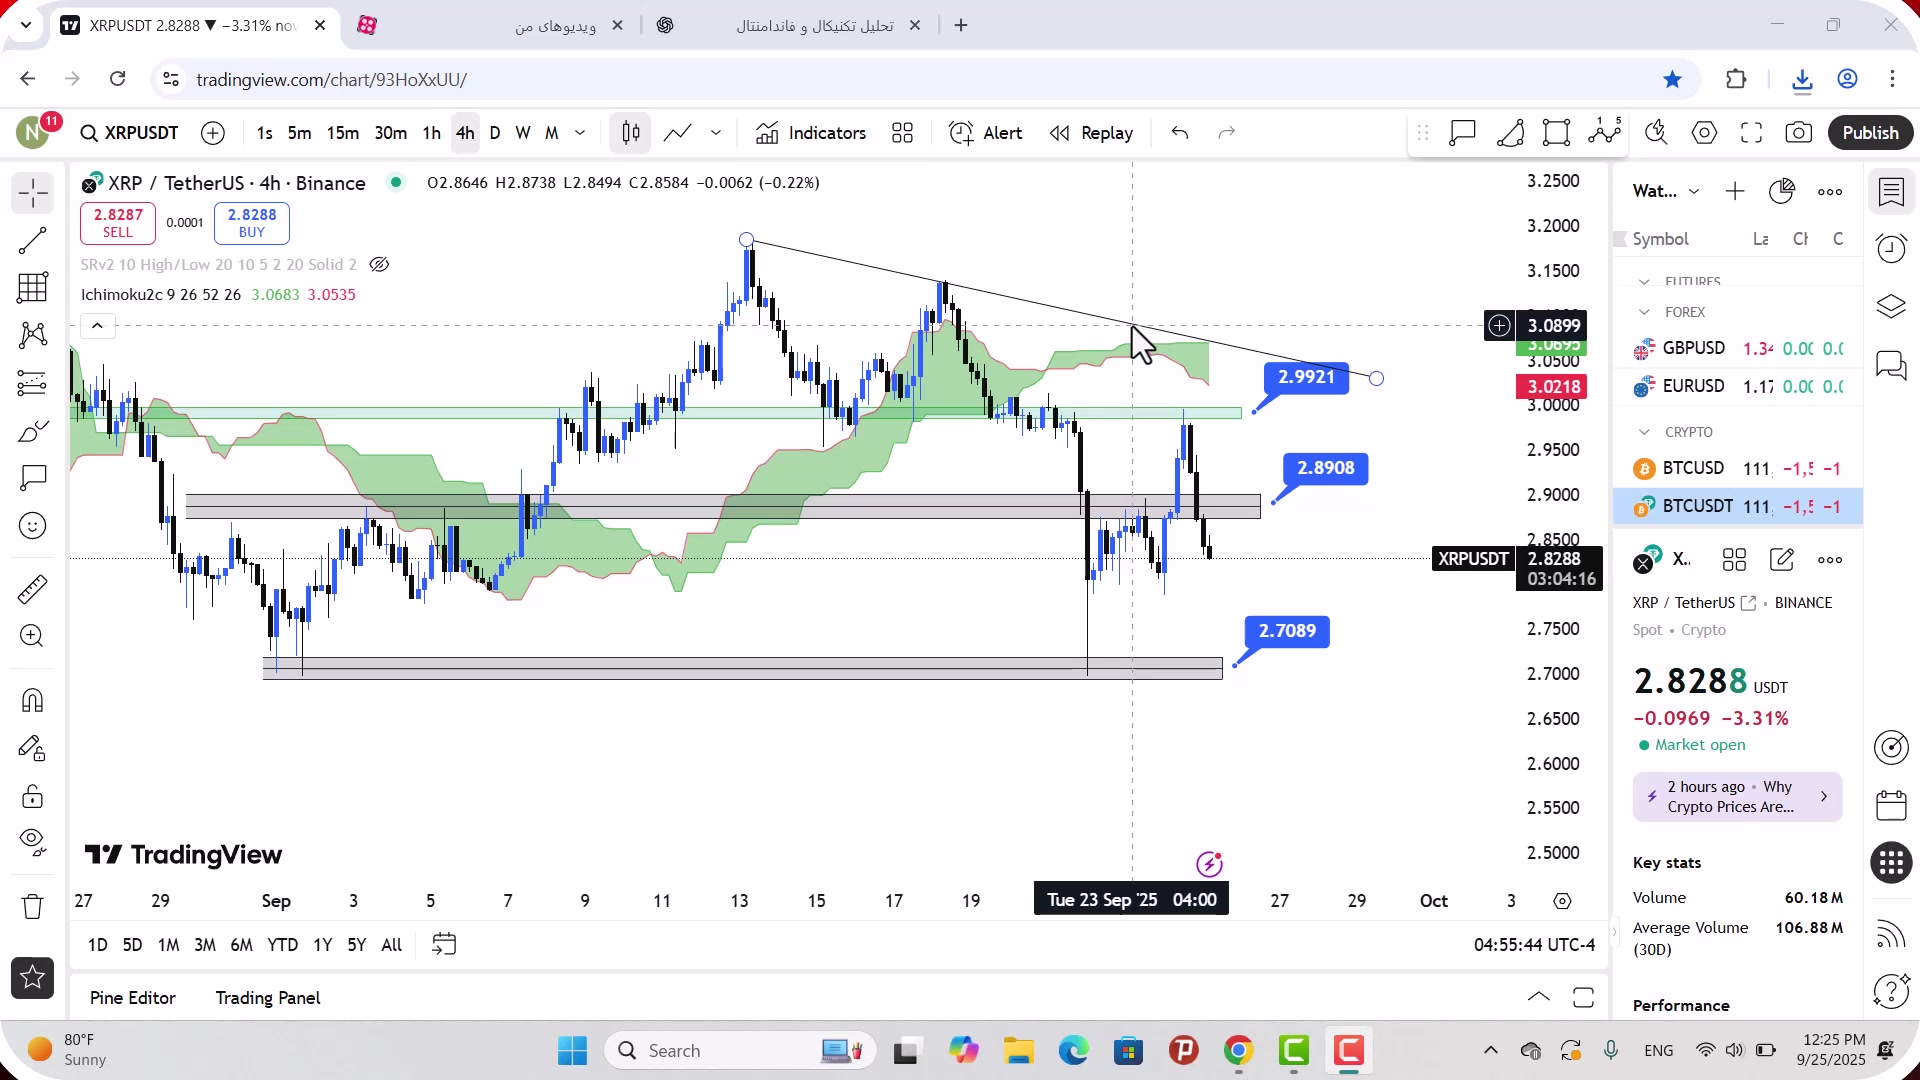Open the calendar panel icon
Screen dimensions: 1920x1080
click(x=1891, y=806)
